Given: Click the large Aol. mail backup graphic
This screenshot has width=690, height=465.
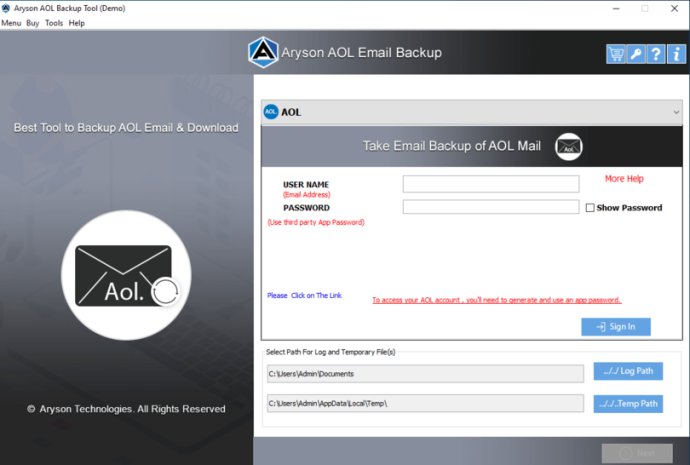Looking at the screenshot, I should (x=126, y=275).
